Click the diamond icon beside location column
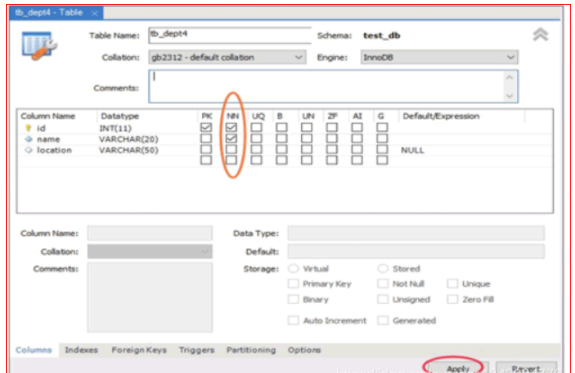The width and height of the screenshot is (575, 373). tap(29, 150)
